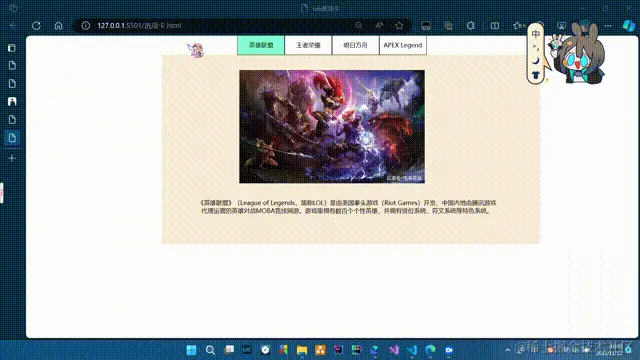The width and height of the screenshot is (640, 360).
Task: Open the 明日方舟 tab
Action: pyautogui.click(x=356, y=45)
